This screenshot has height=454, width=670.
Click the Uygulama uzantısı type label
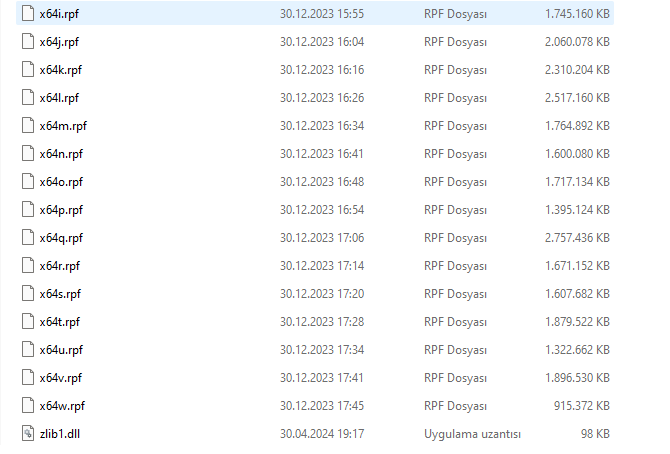pos(473,434)
